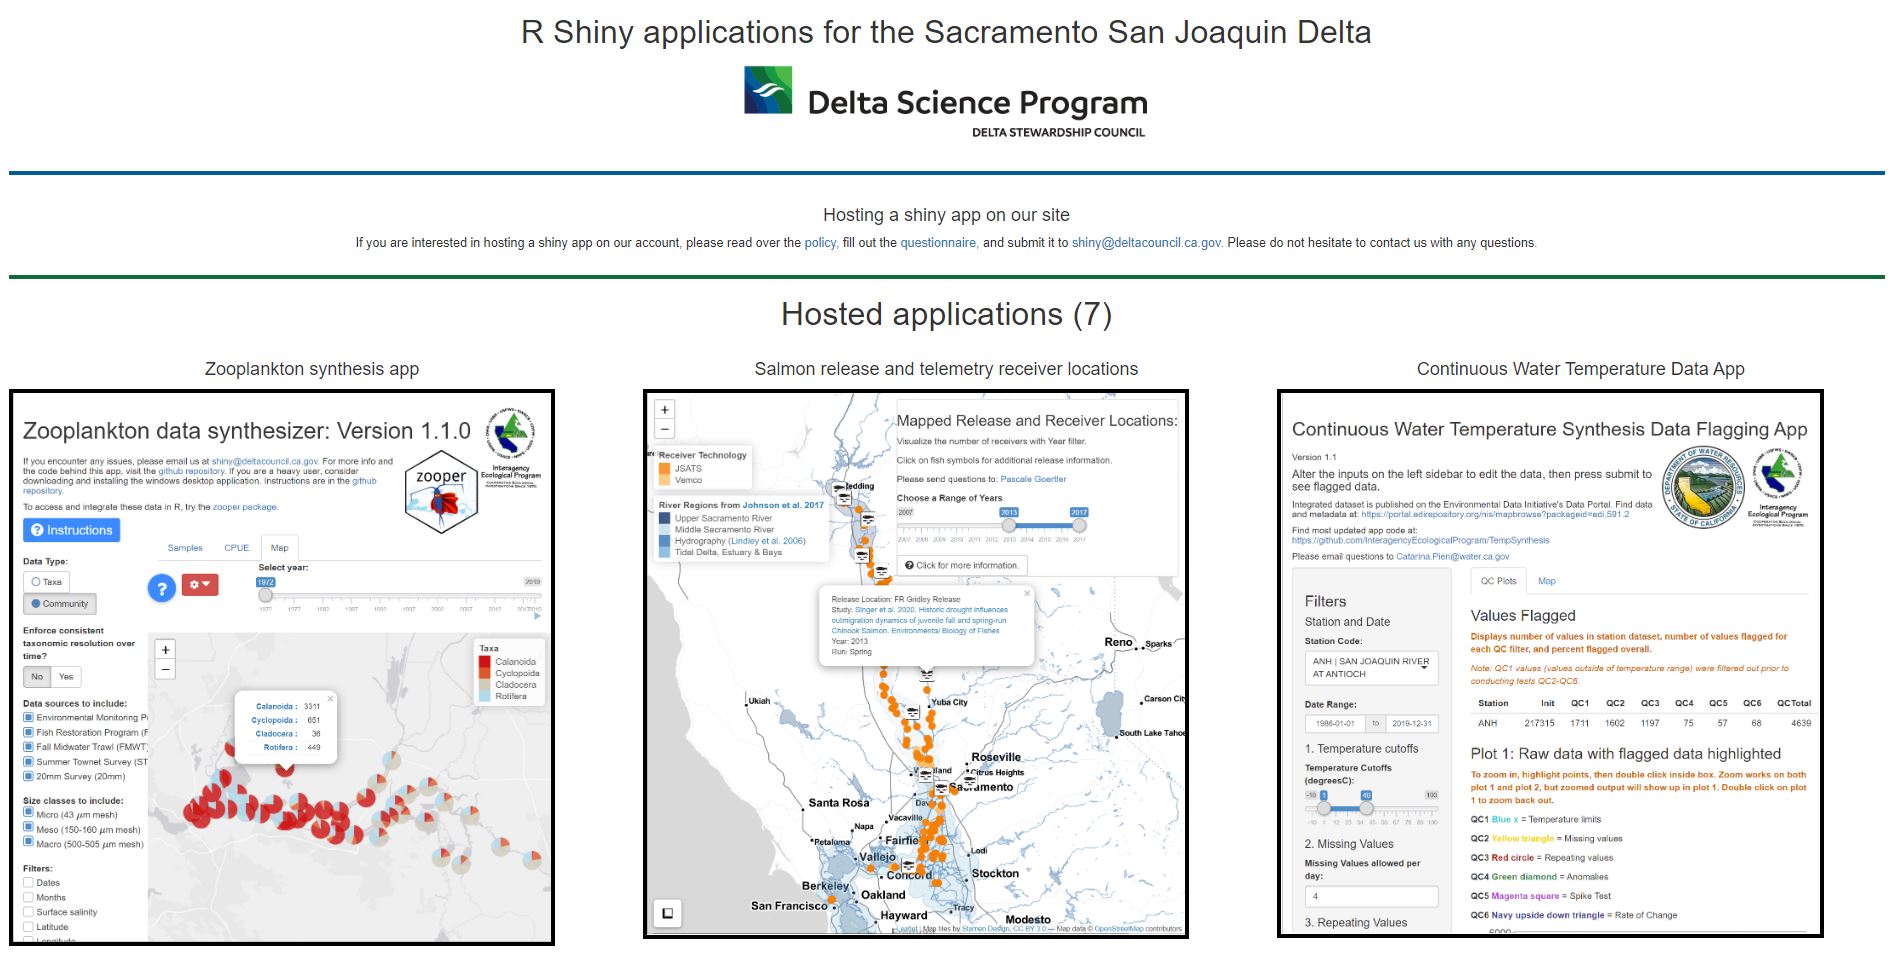Toggle Micro (43 µm mesh) size class
The height and width of the screenshot is (957, 1895).
pyautogui.click(x=29, y=813)
